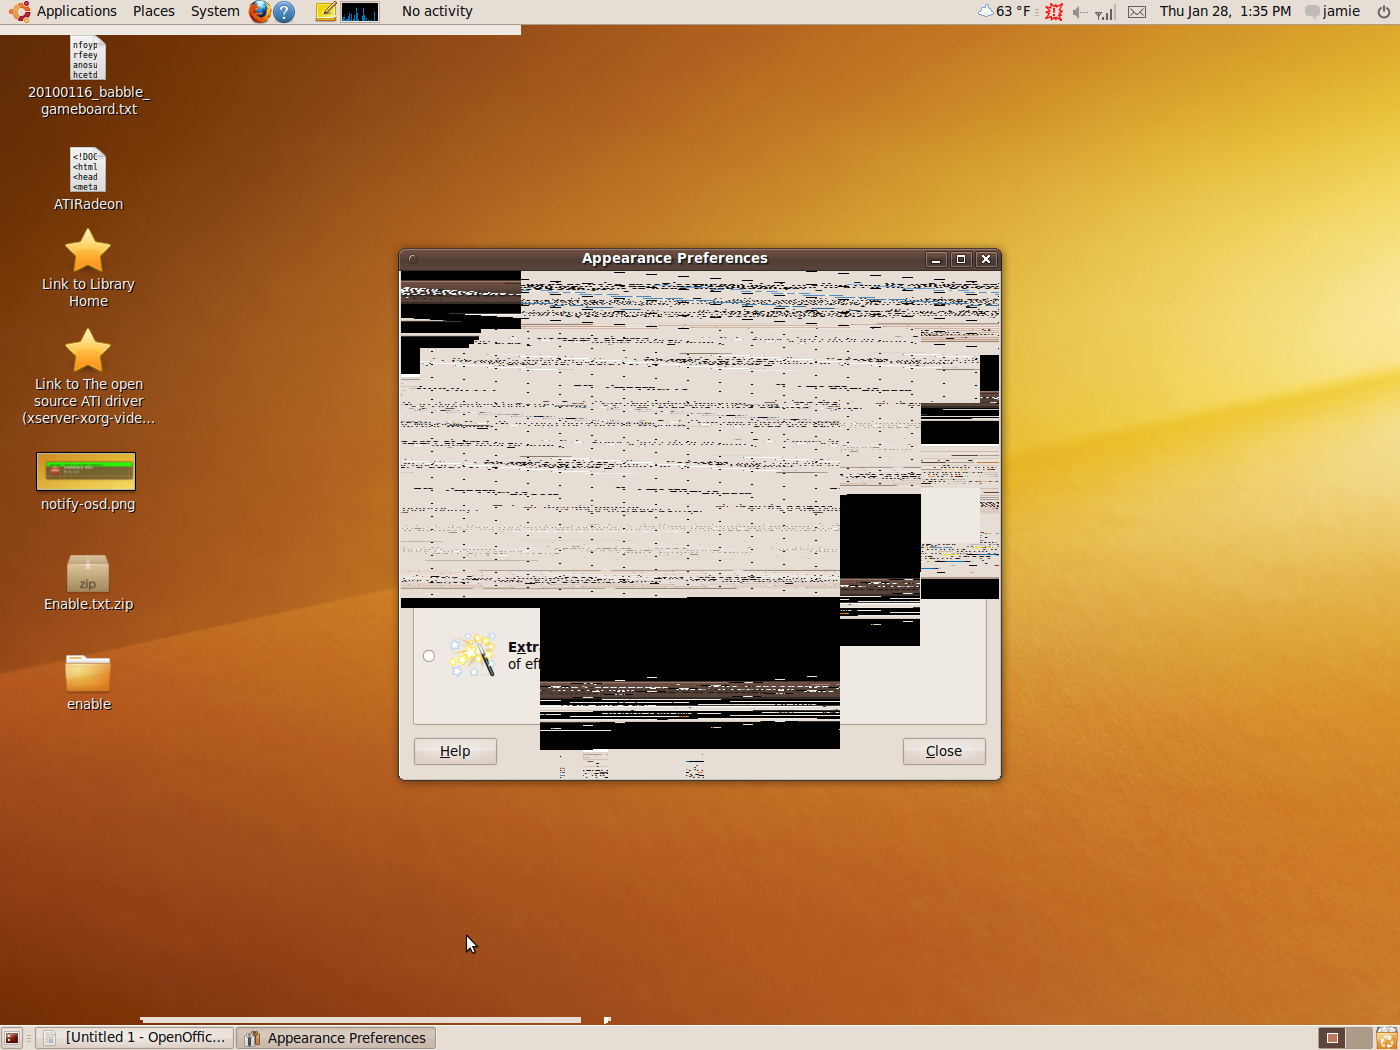Image resolution: width=1400 pixels, height=1050 pixels.
Task: Expand the jamie user status menu
Action: point(1340,11)
